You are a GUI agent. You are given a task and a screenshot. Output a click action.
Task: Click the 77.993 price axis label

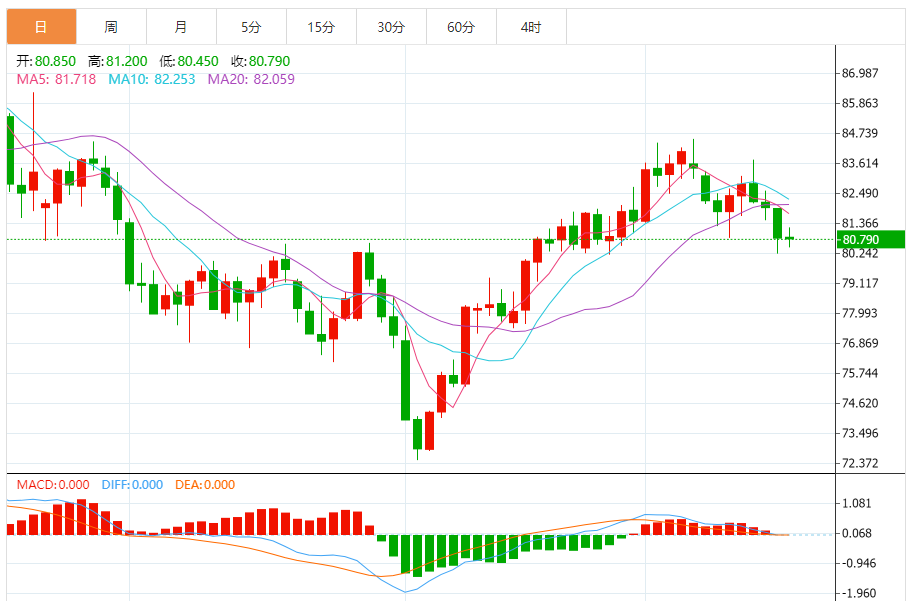[x=860, y=313]
